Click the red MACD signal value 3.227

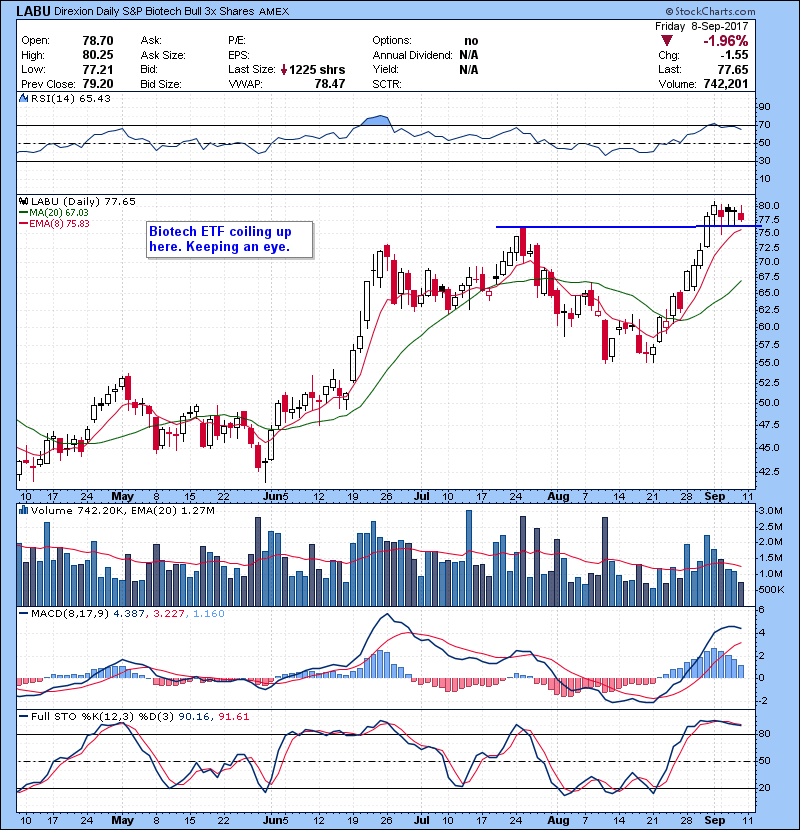pos(169,614)
